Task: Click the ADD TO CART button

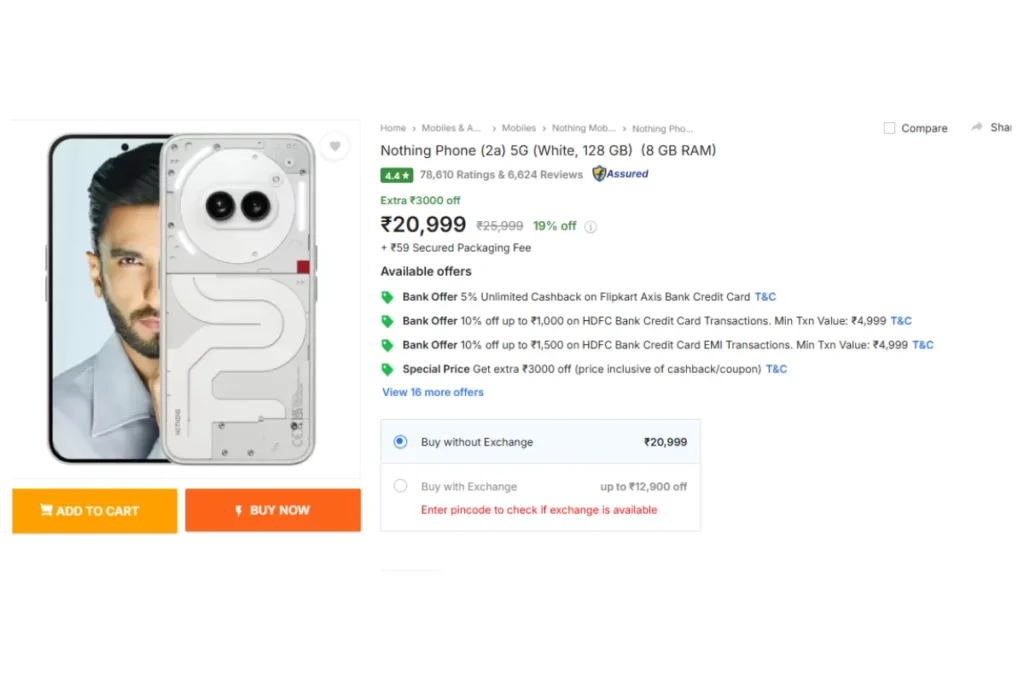Action: 95,511
